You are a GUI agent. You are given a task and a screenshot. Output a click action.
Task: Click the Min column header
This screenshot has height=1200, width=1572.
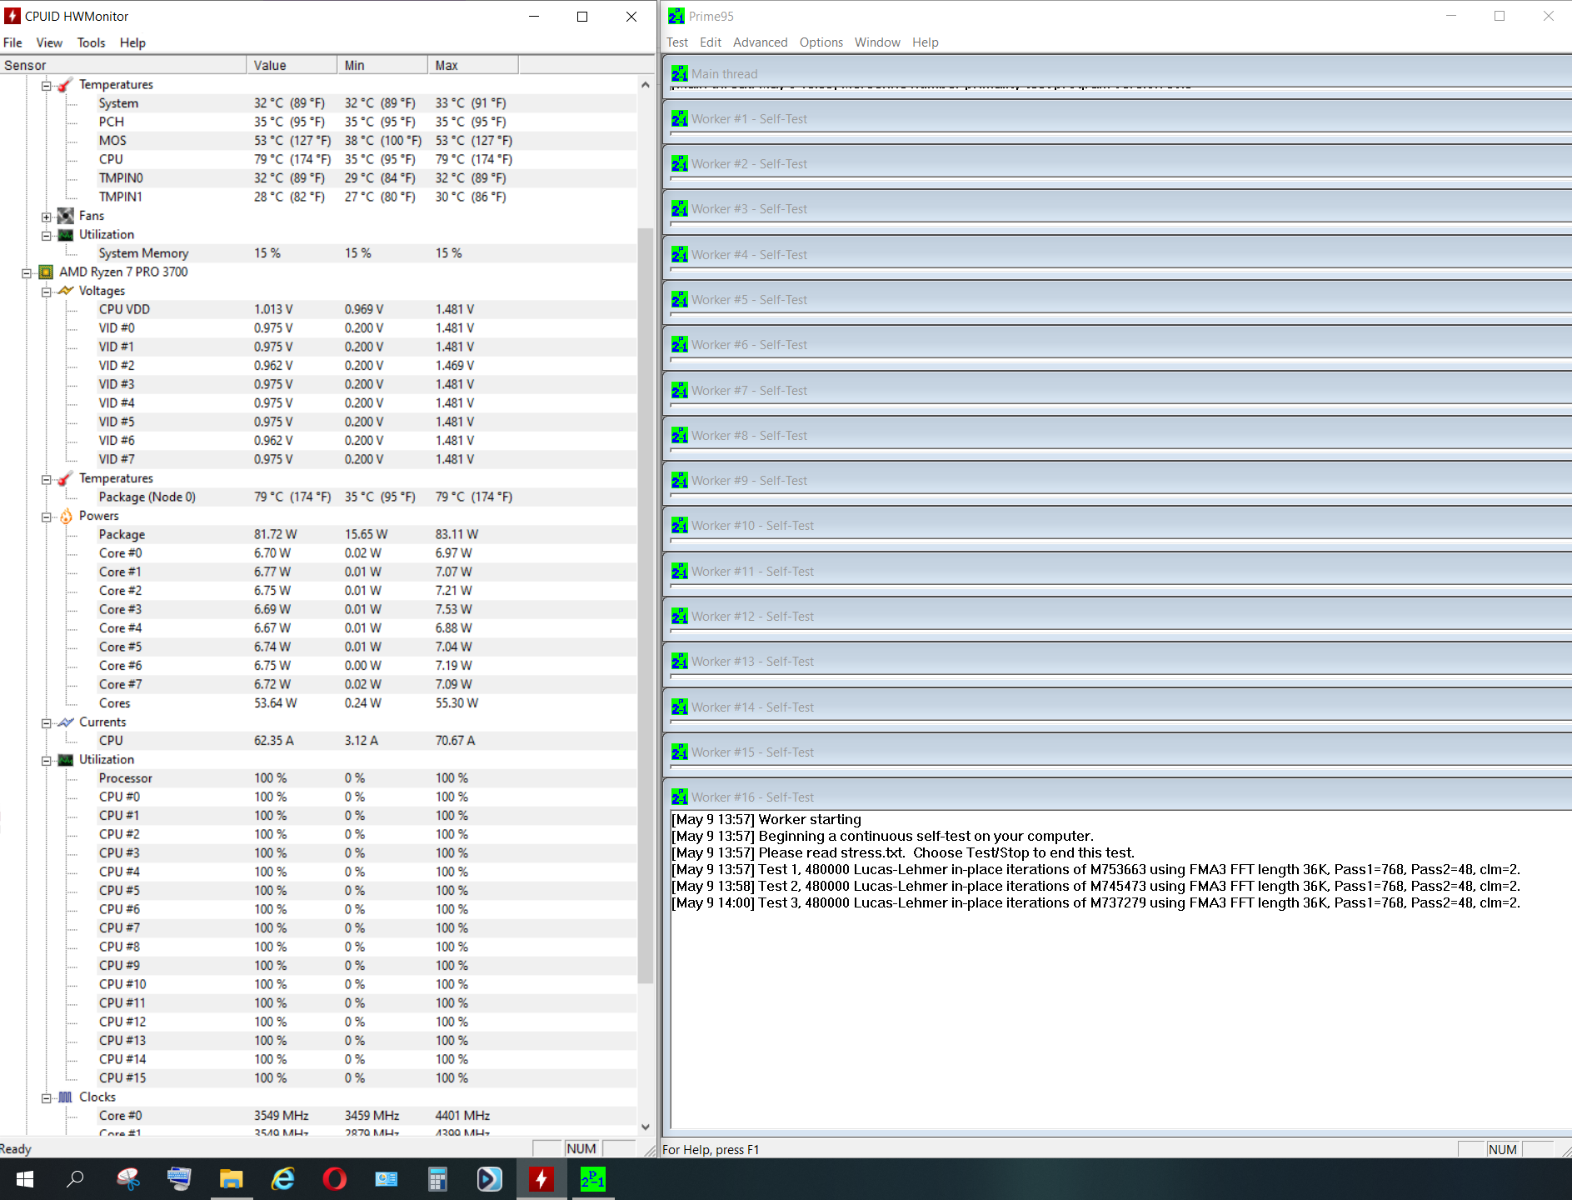coord(383,65)
